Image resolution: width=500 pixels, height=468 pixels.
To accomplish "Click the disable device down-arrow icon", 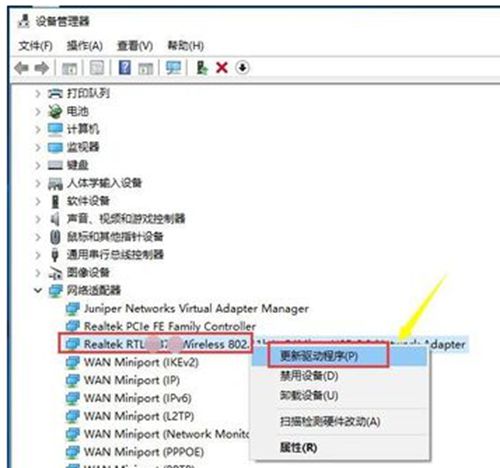I will pos(242,68).
